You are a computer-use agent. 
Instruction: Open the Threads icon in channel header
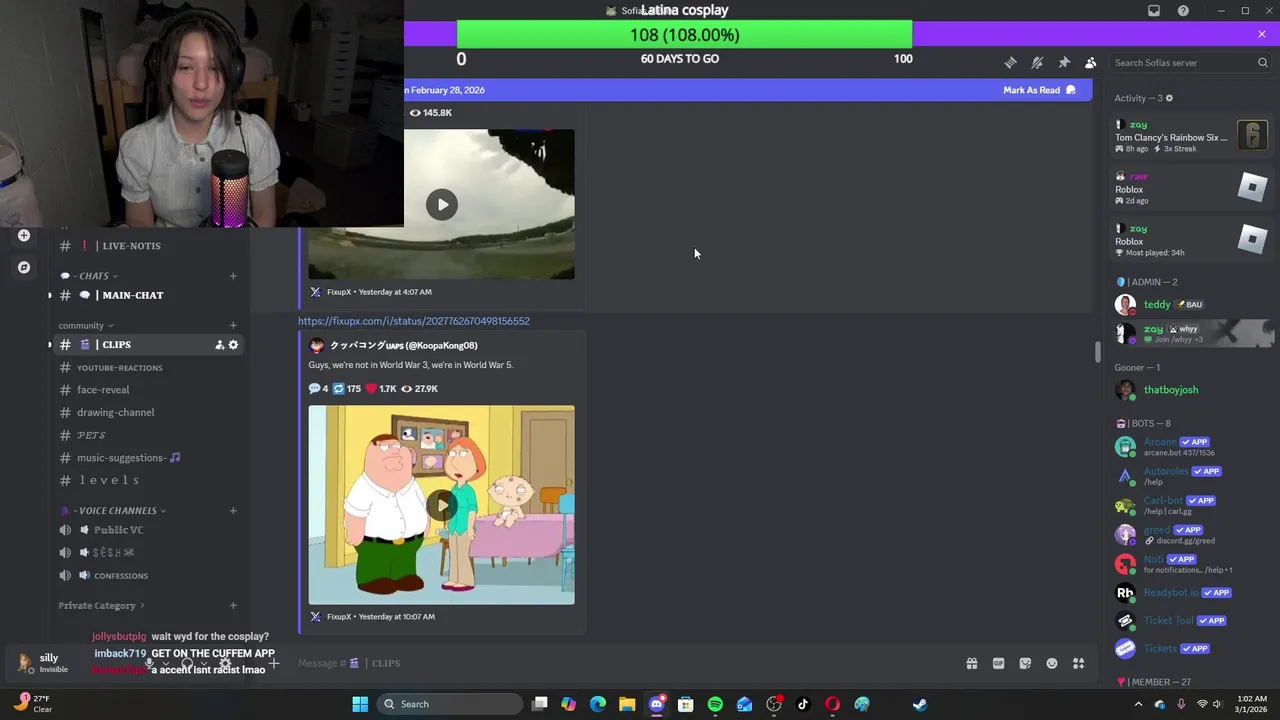[1010, 62]
